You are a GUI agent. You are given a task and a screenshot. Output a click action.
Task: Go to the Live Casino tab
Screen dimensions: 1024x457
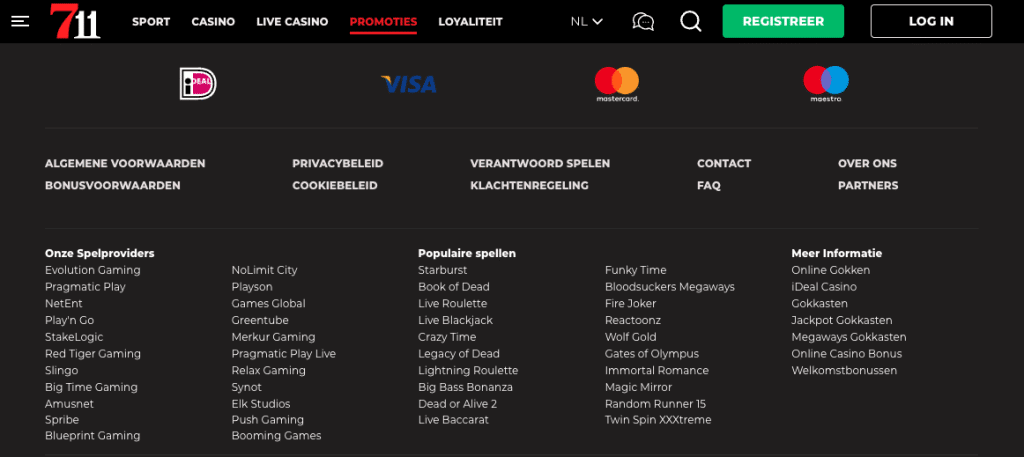(292, 22)
